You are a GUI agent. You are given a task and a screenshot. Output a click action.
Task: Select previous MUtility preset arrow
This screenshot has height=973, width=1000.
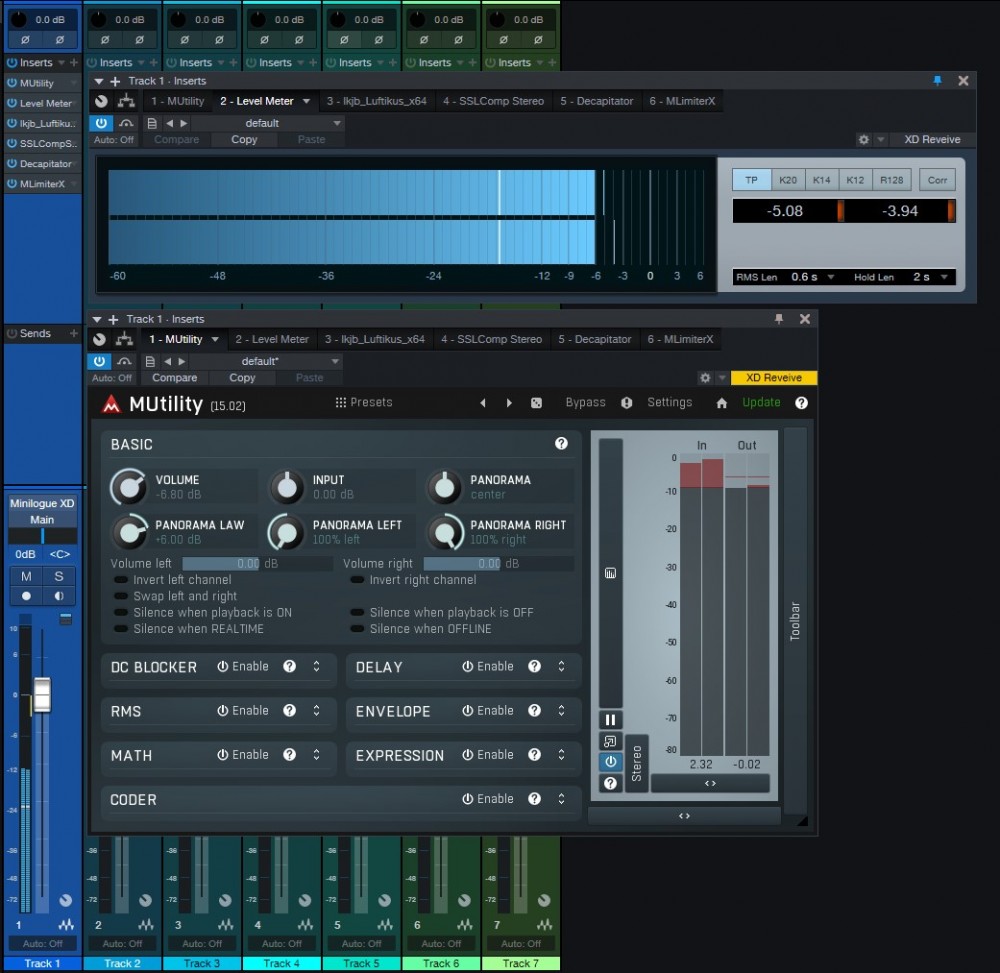click(483, 403)
